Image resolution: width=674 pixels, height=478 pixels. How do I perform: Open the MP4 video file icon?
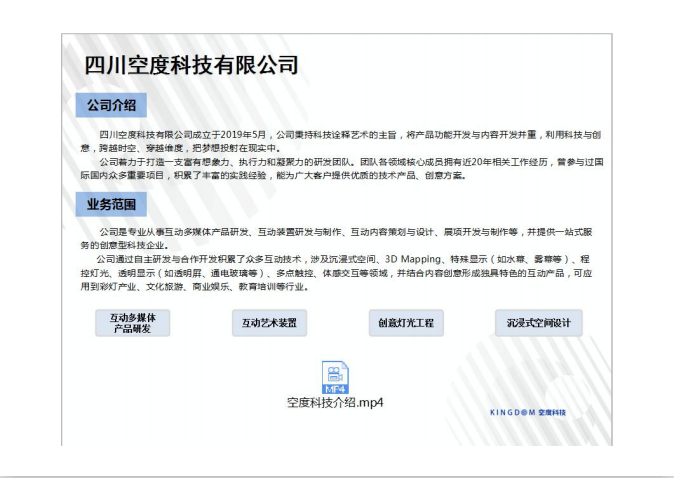[x=335, y=377]
